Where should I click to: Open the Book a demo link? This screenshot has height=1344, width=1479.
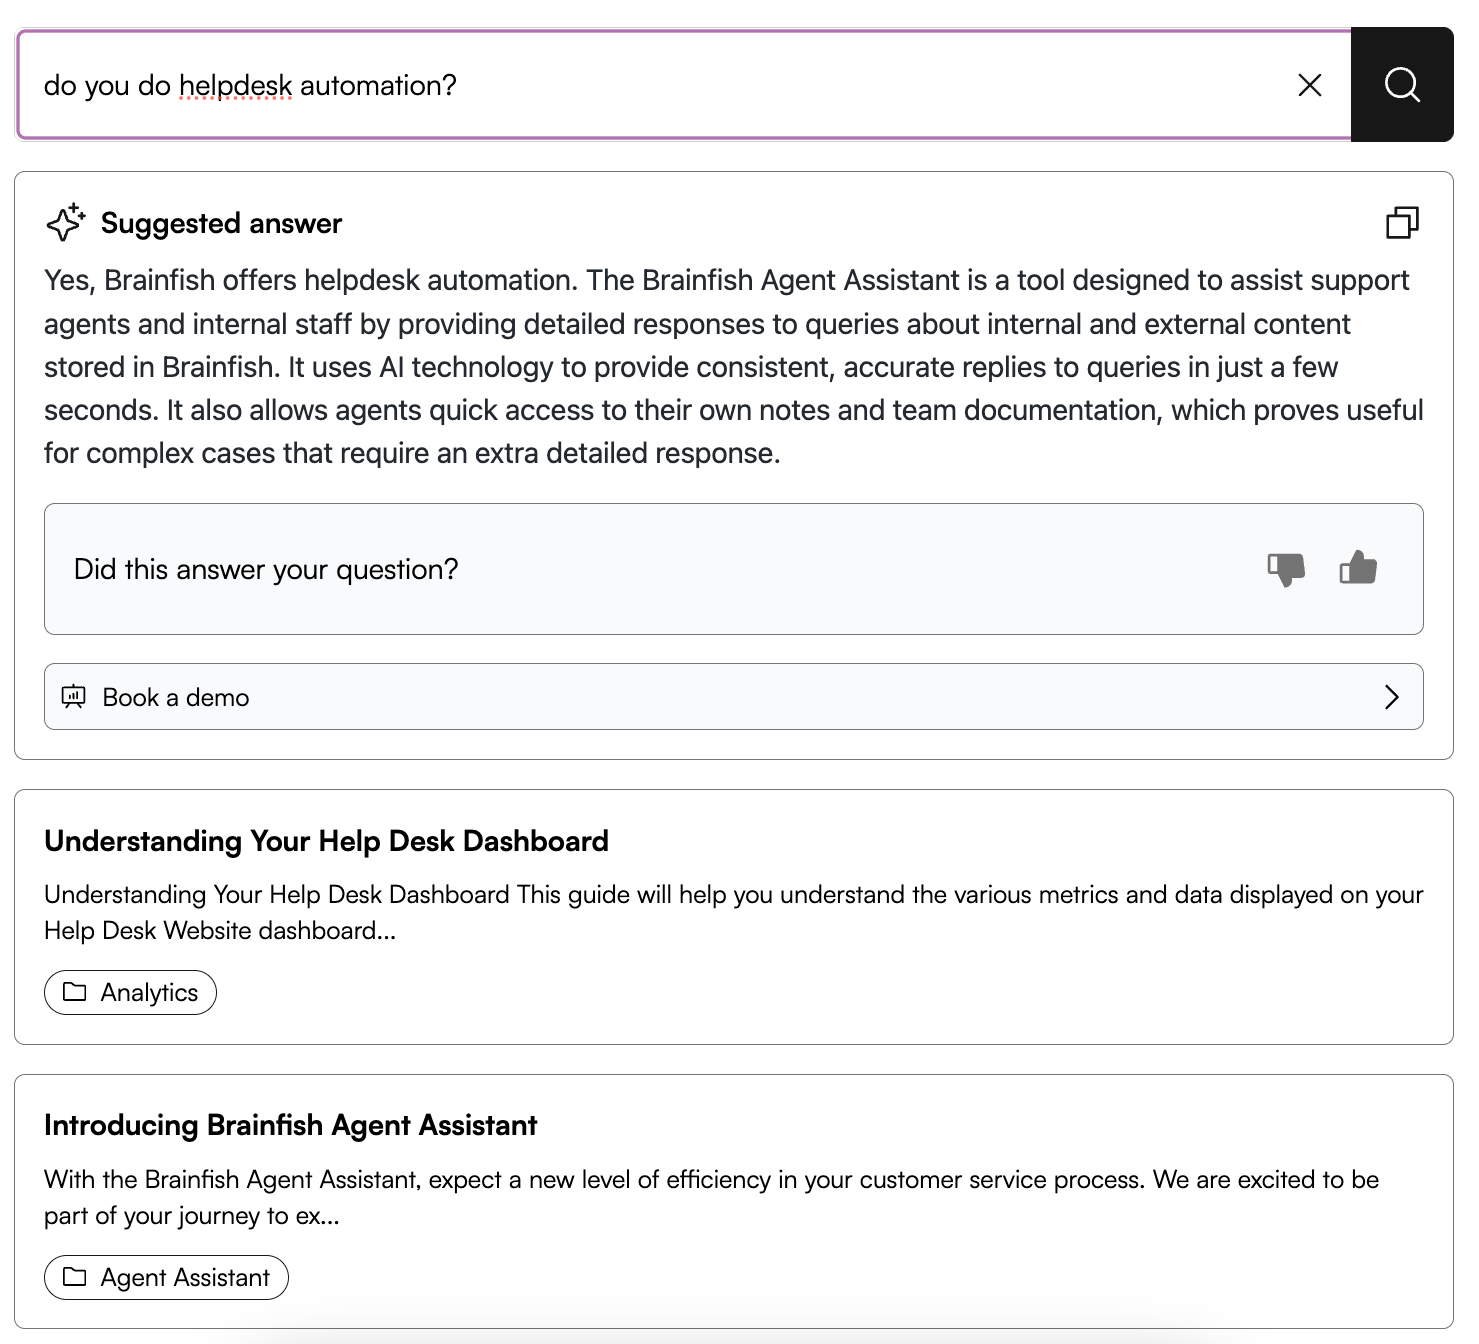tap(734, 697)
